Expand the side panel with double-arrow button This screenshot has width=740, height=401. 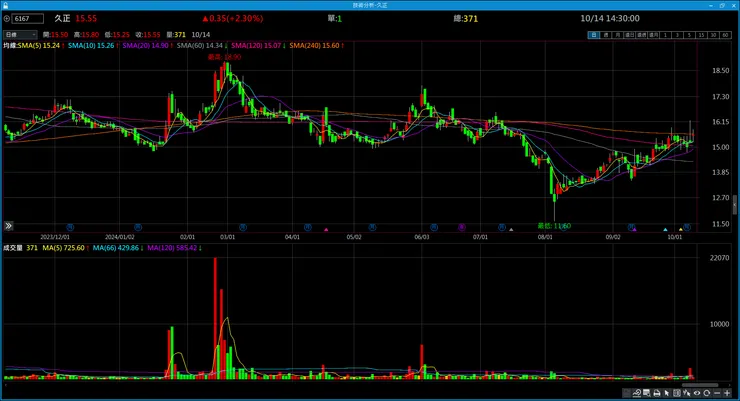pos(8,226)
